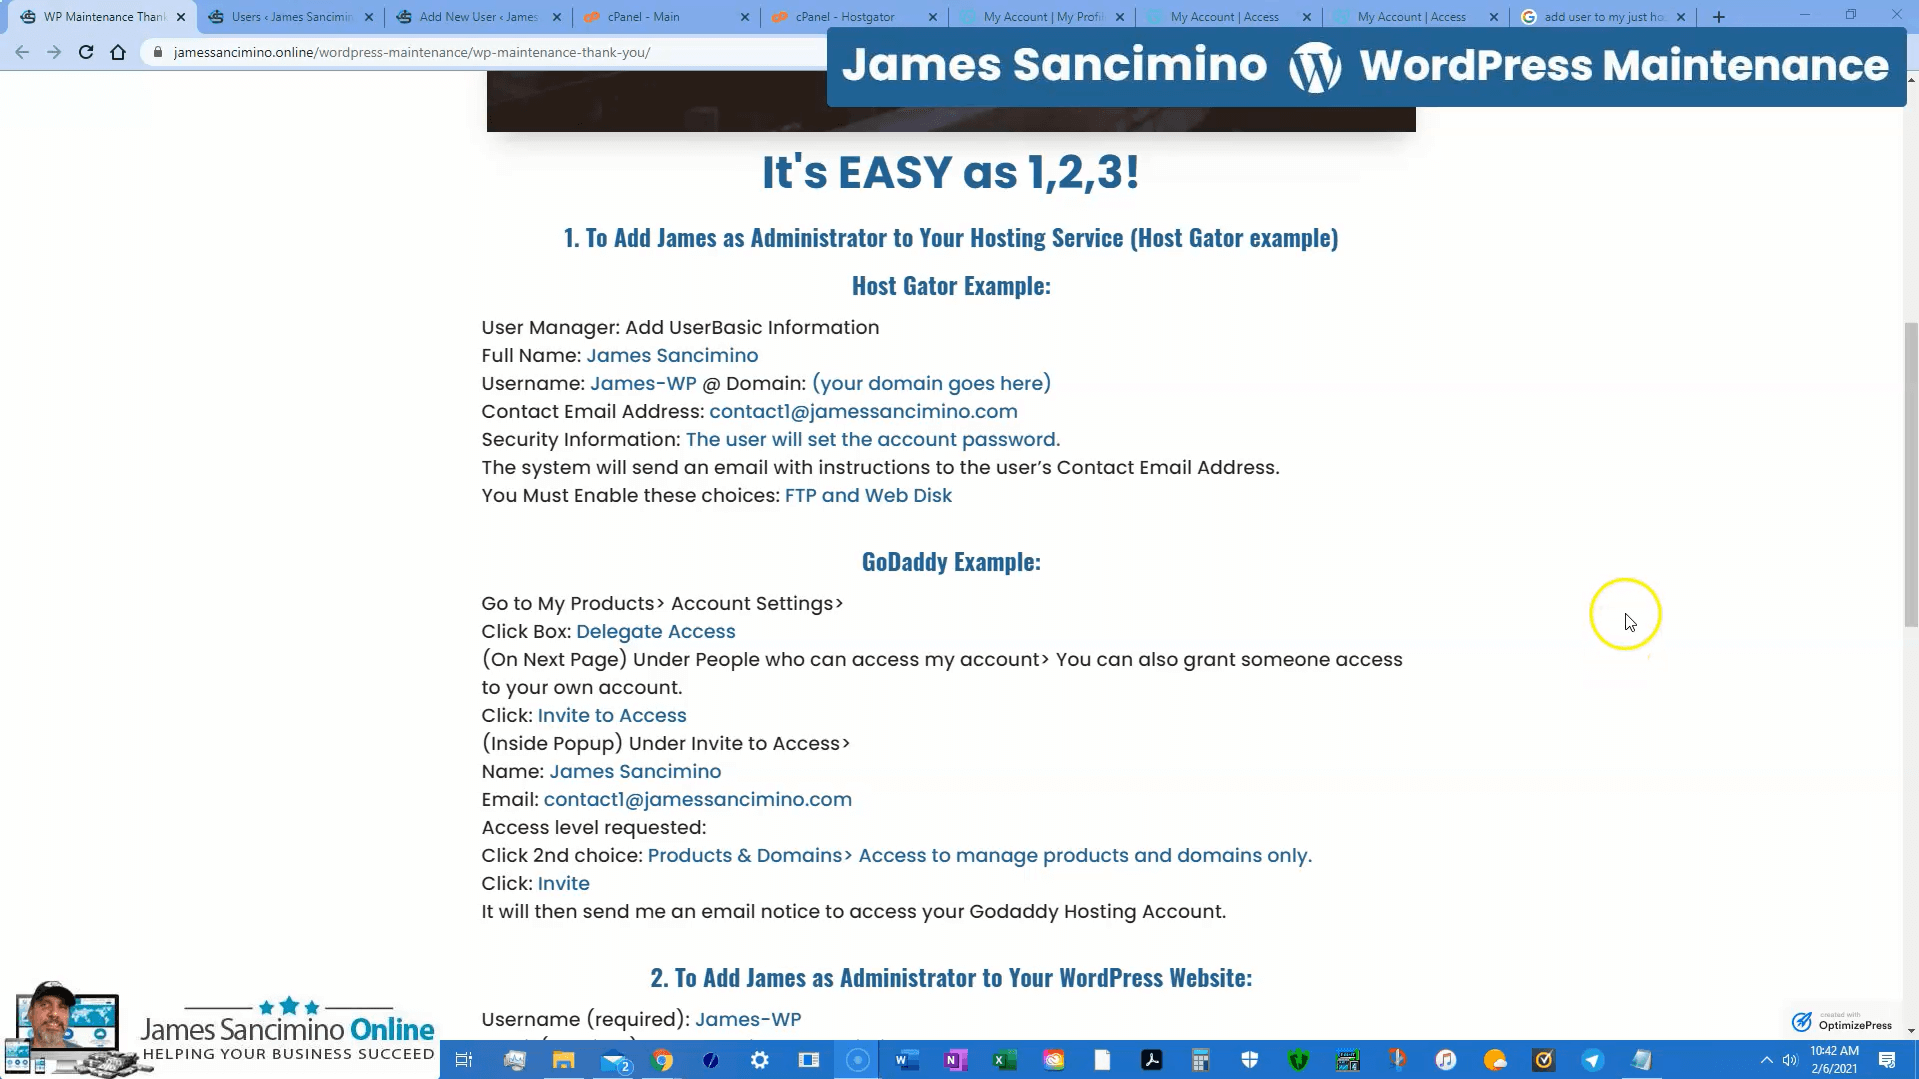Open File Explorer from taskbar
Viewport: 1919px width, 1079px height.
(x=564, y=1060)
